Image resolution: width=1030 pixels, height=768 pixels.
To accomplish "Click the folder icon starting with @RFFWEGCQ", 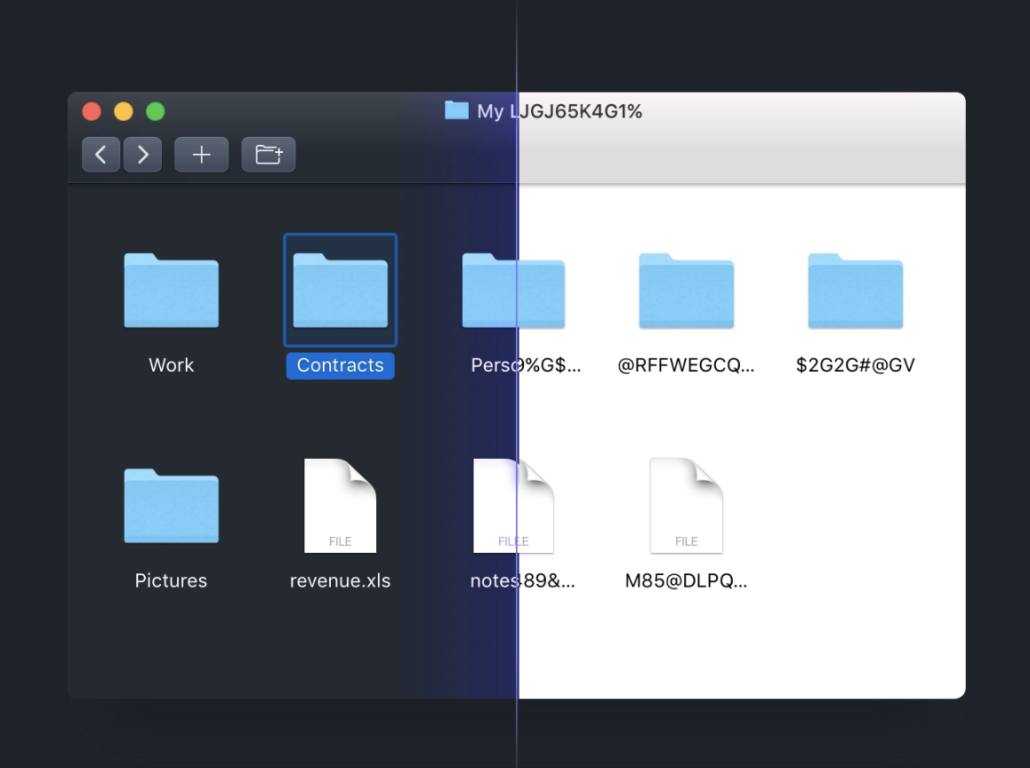I will (x=686, y=291).
